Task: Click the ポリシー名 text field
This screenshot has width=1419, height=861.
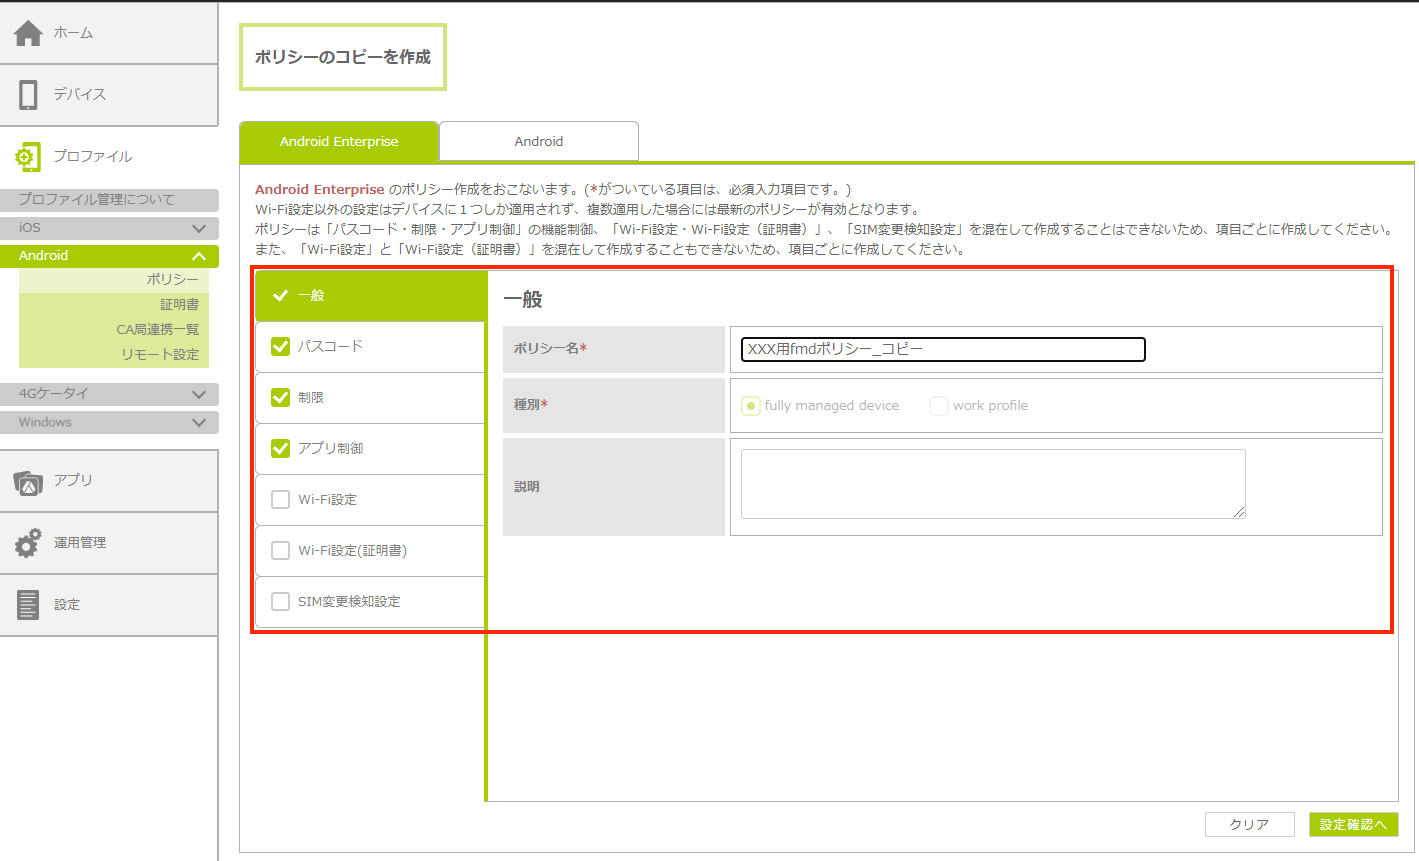Action: 942,350
